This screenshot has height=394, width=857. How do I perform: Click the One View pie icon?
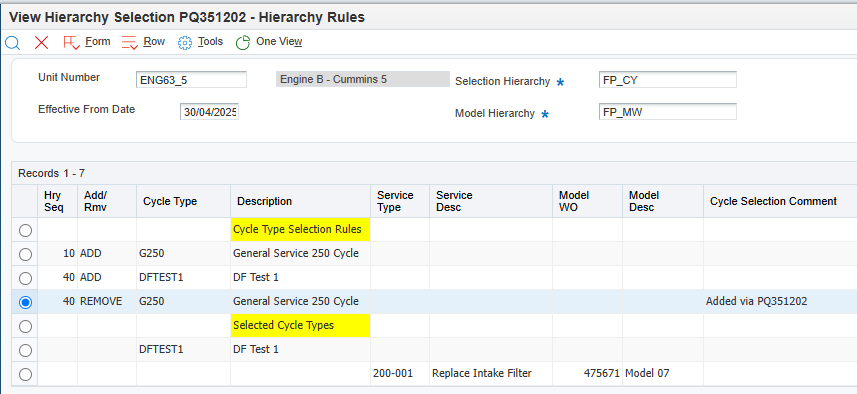click(x=243, y=43)
